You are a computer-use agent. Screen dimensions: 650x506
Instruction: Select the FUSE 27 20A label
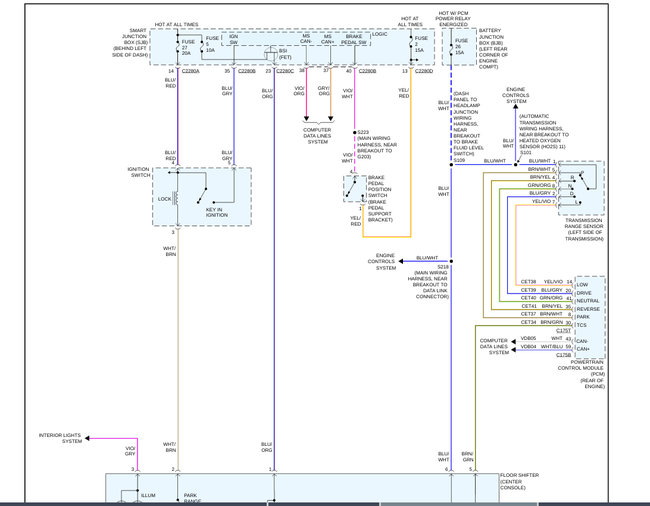(x=188, y=47)
